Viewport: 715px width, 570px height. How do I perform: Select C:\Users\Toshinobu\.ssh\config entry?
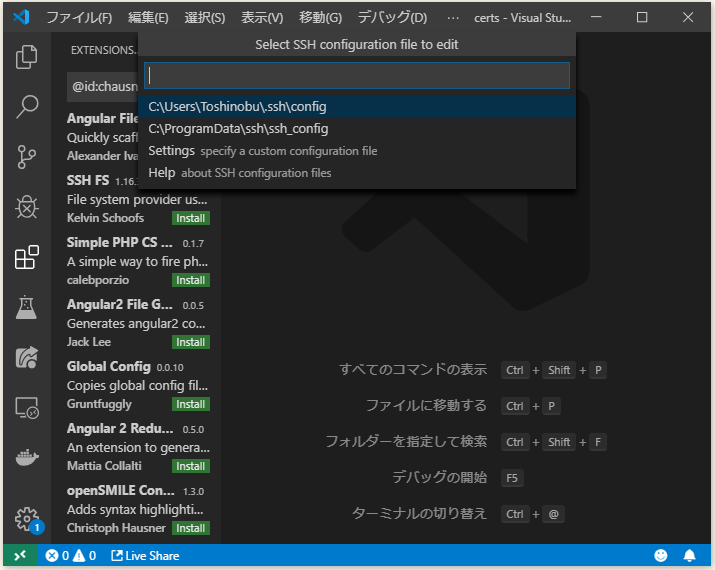(x=357, y=107)
